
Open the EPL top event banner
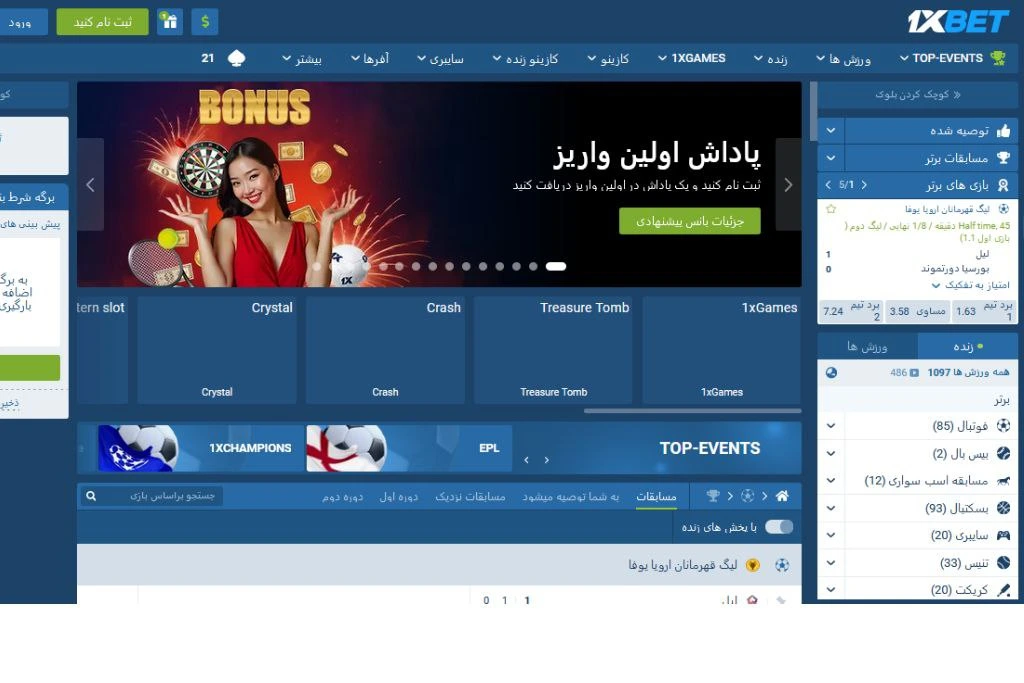coord(409,448)
